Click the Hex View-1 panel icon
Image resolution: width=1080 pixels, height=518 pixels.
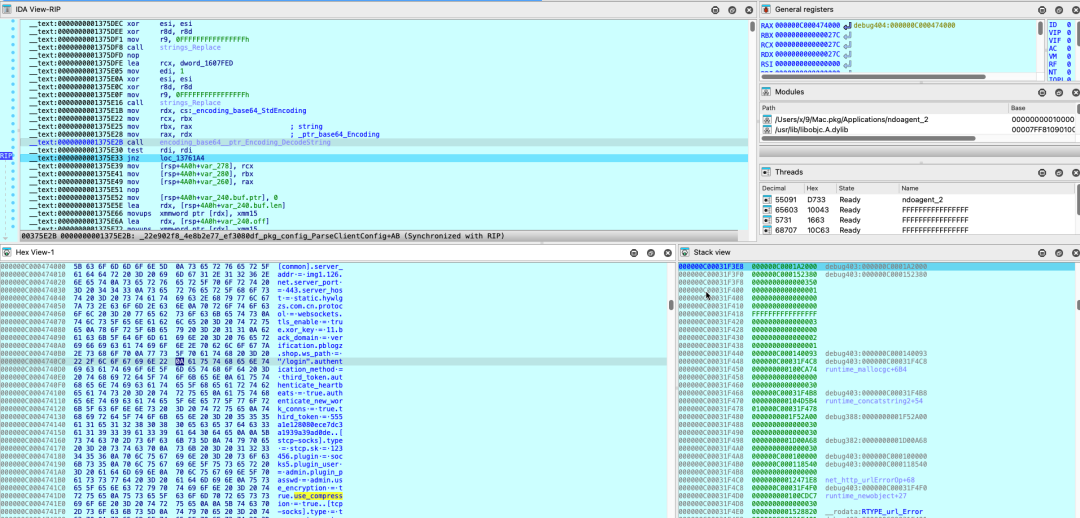[8, 252]
